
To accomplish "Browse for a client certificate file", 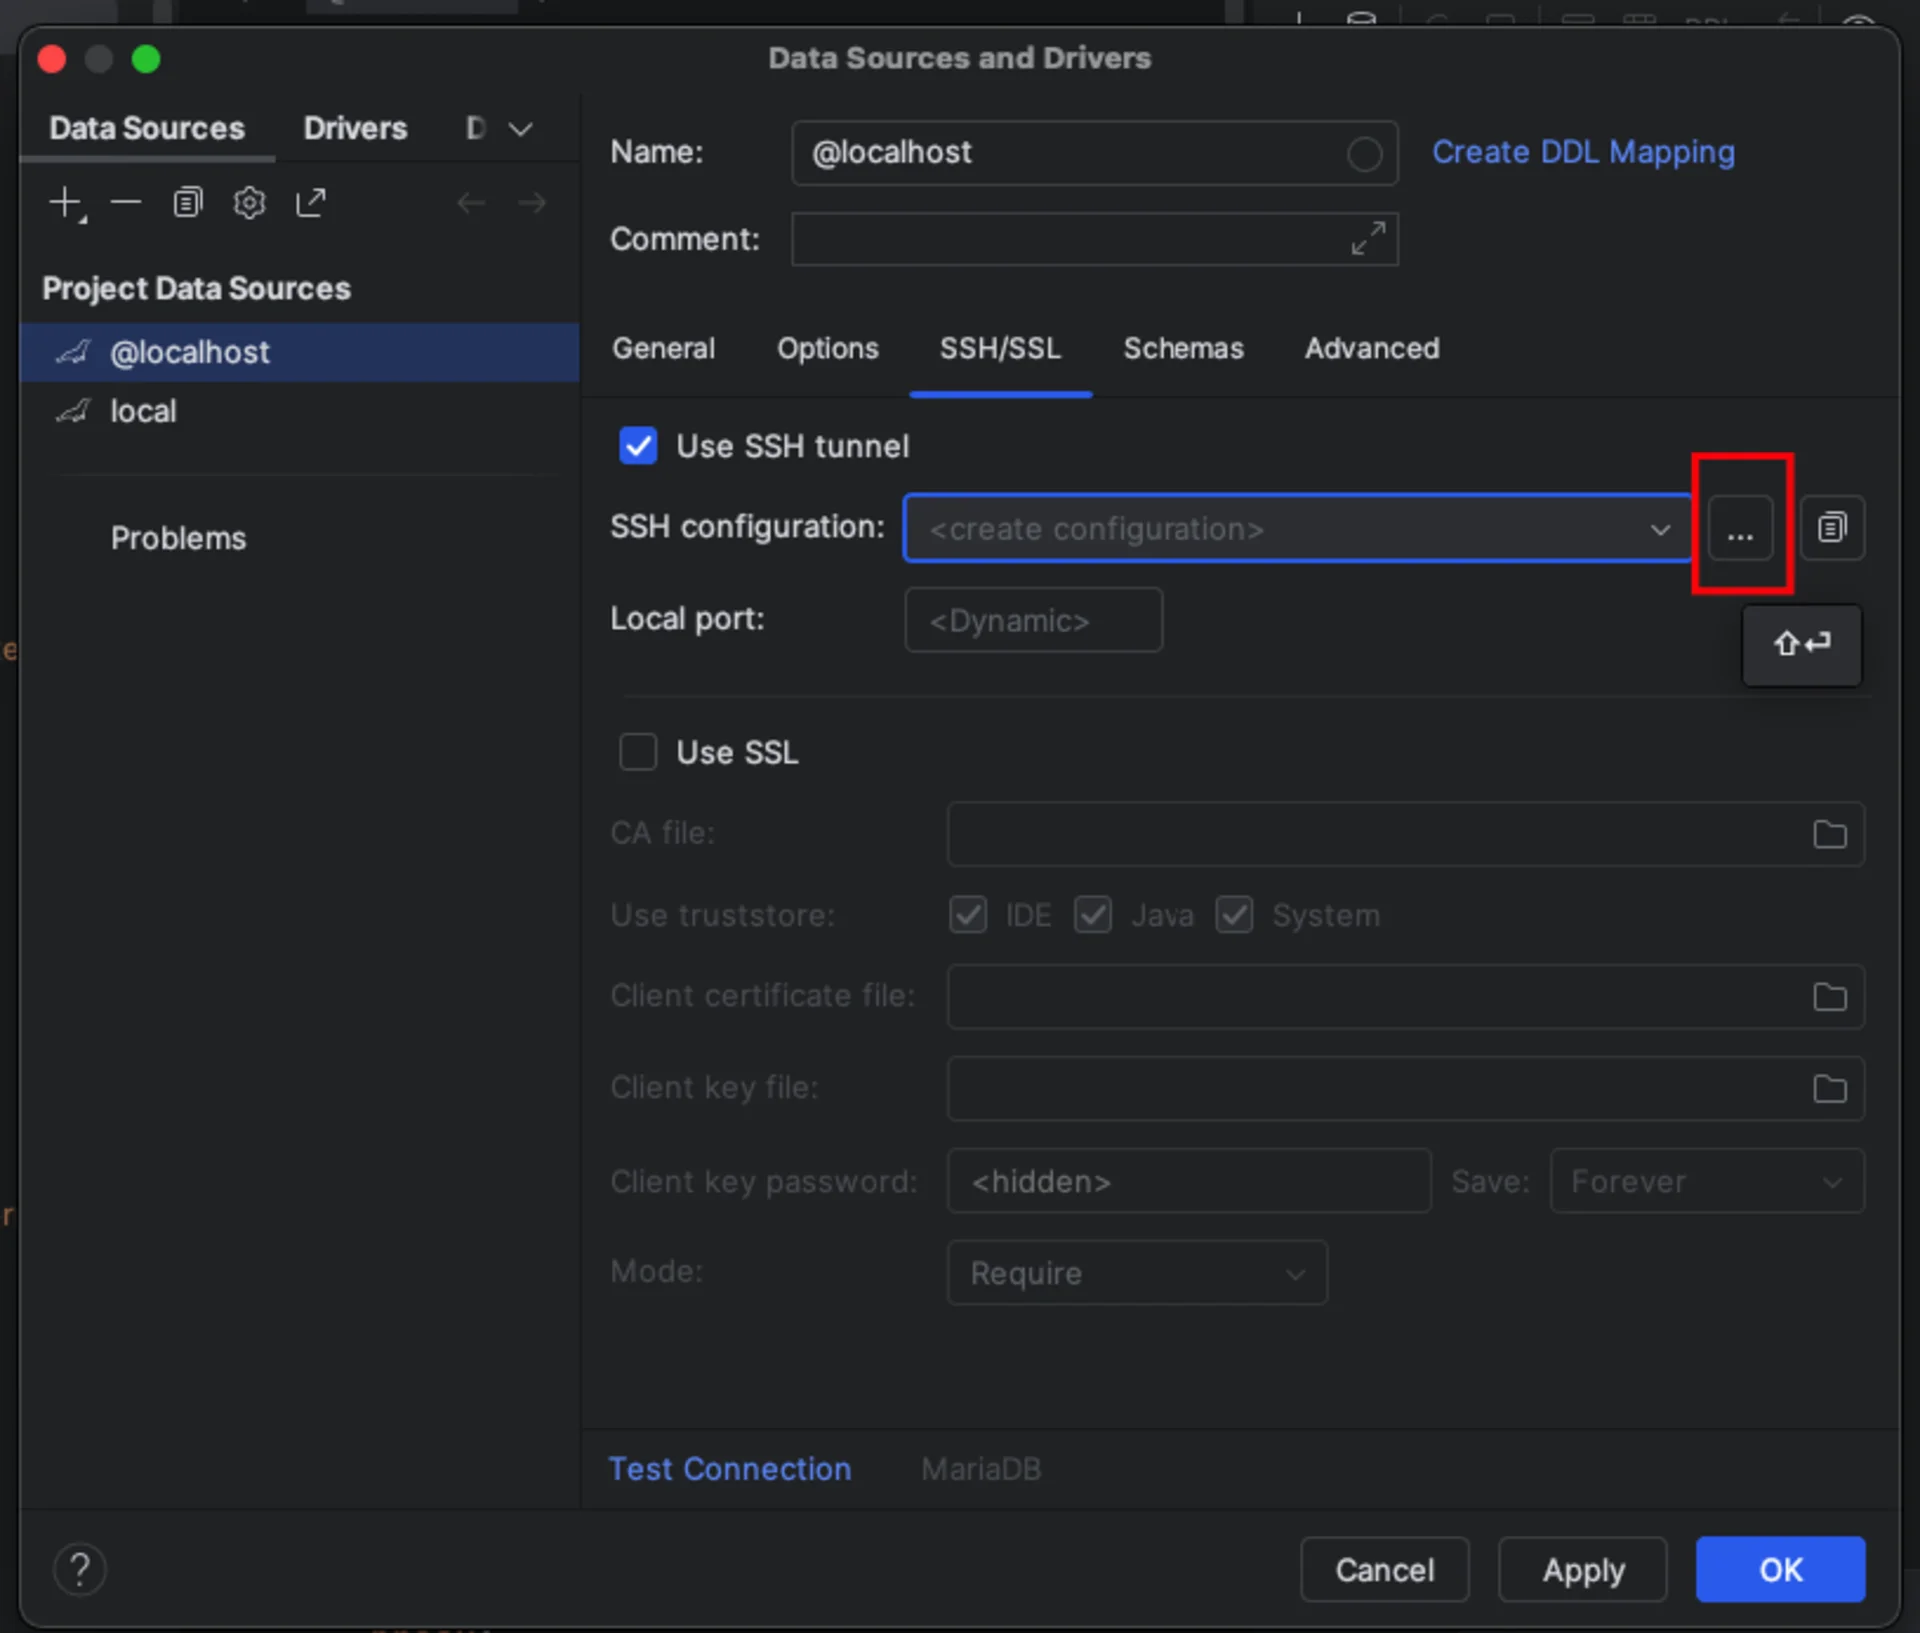I will pyautogui.click(x=1829, y=997).
